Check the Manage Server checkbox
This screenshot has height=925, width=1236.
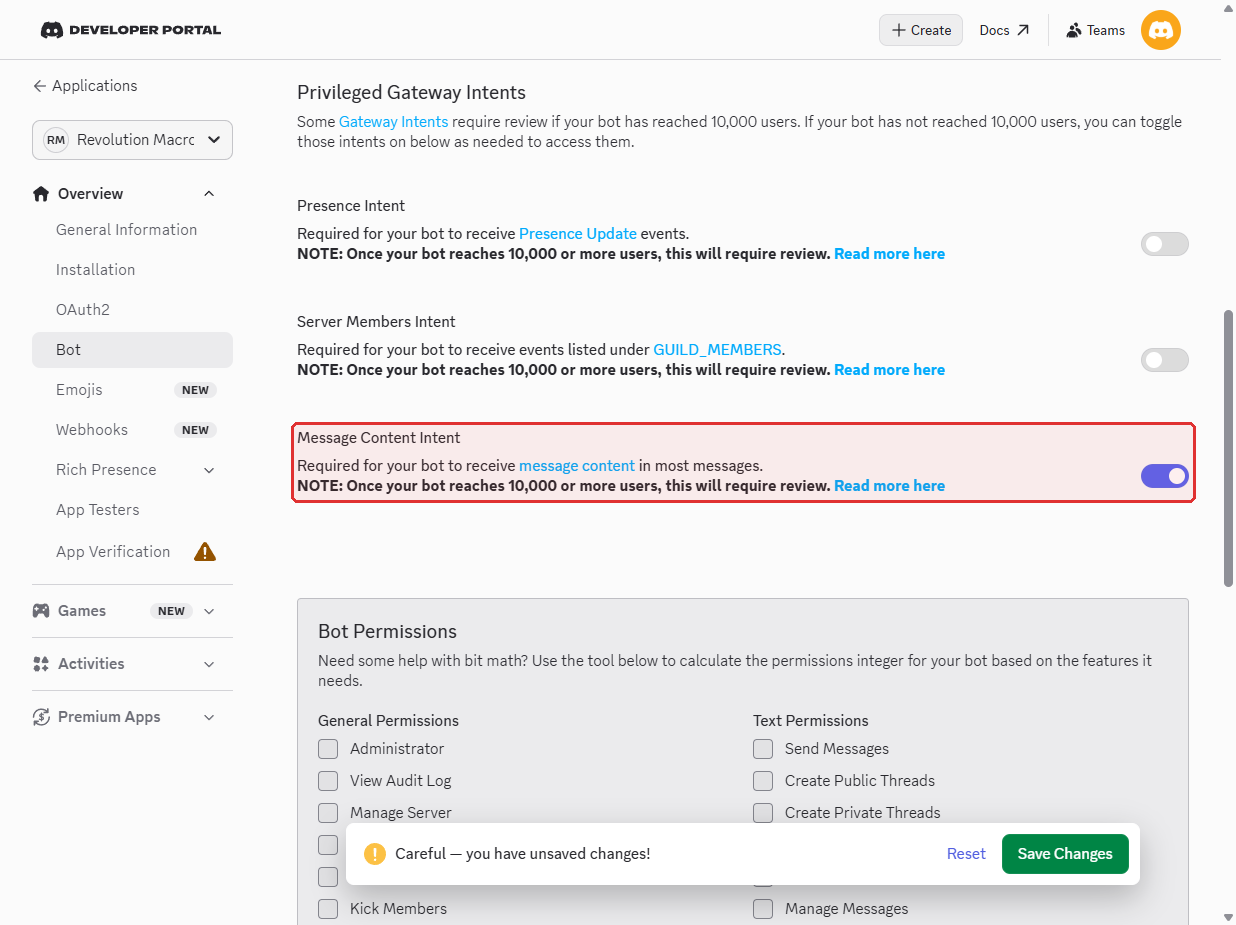[x=328, y=813]
